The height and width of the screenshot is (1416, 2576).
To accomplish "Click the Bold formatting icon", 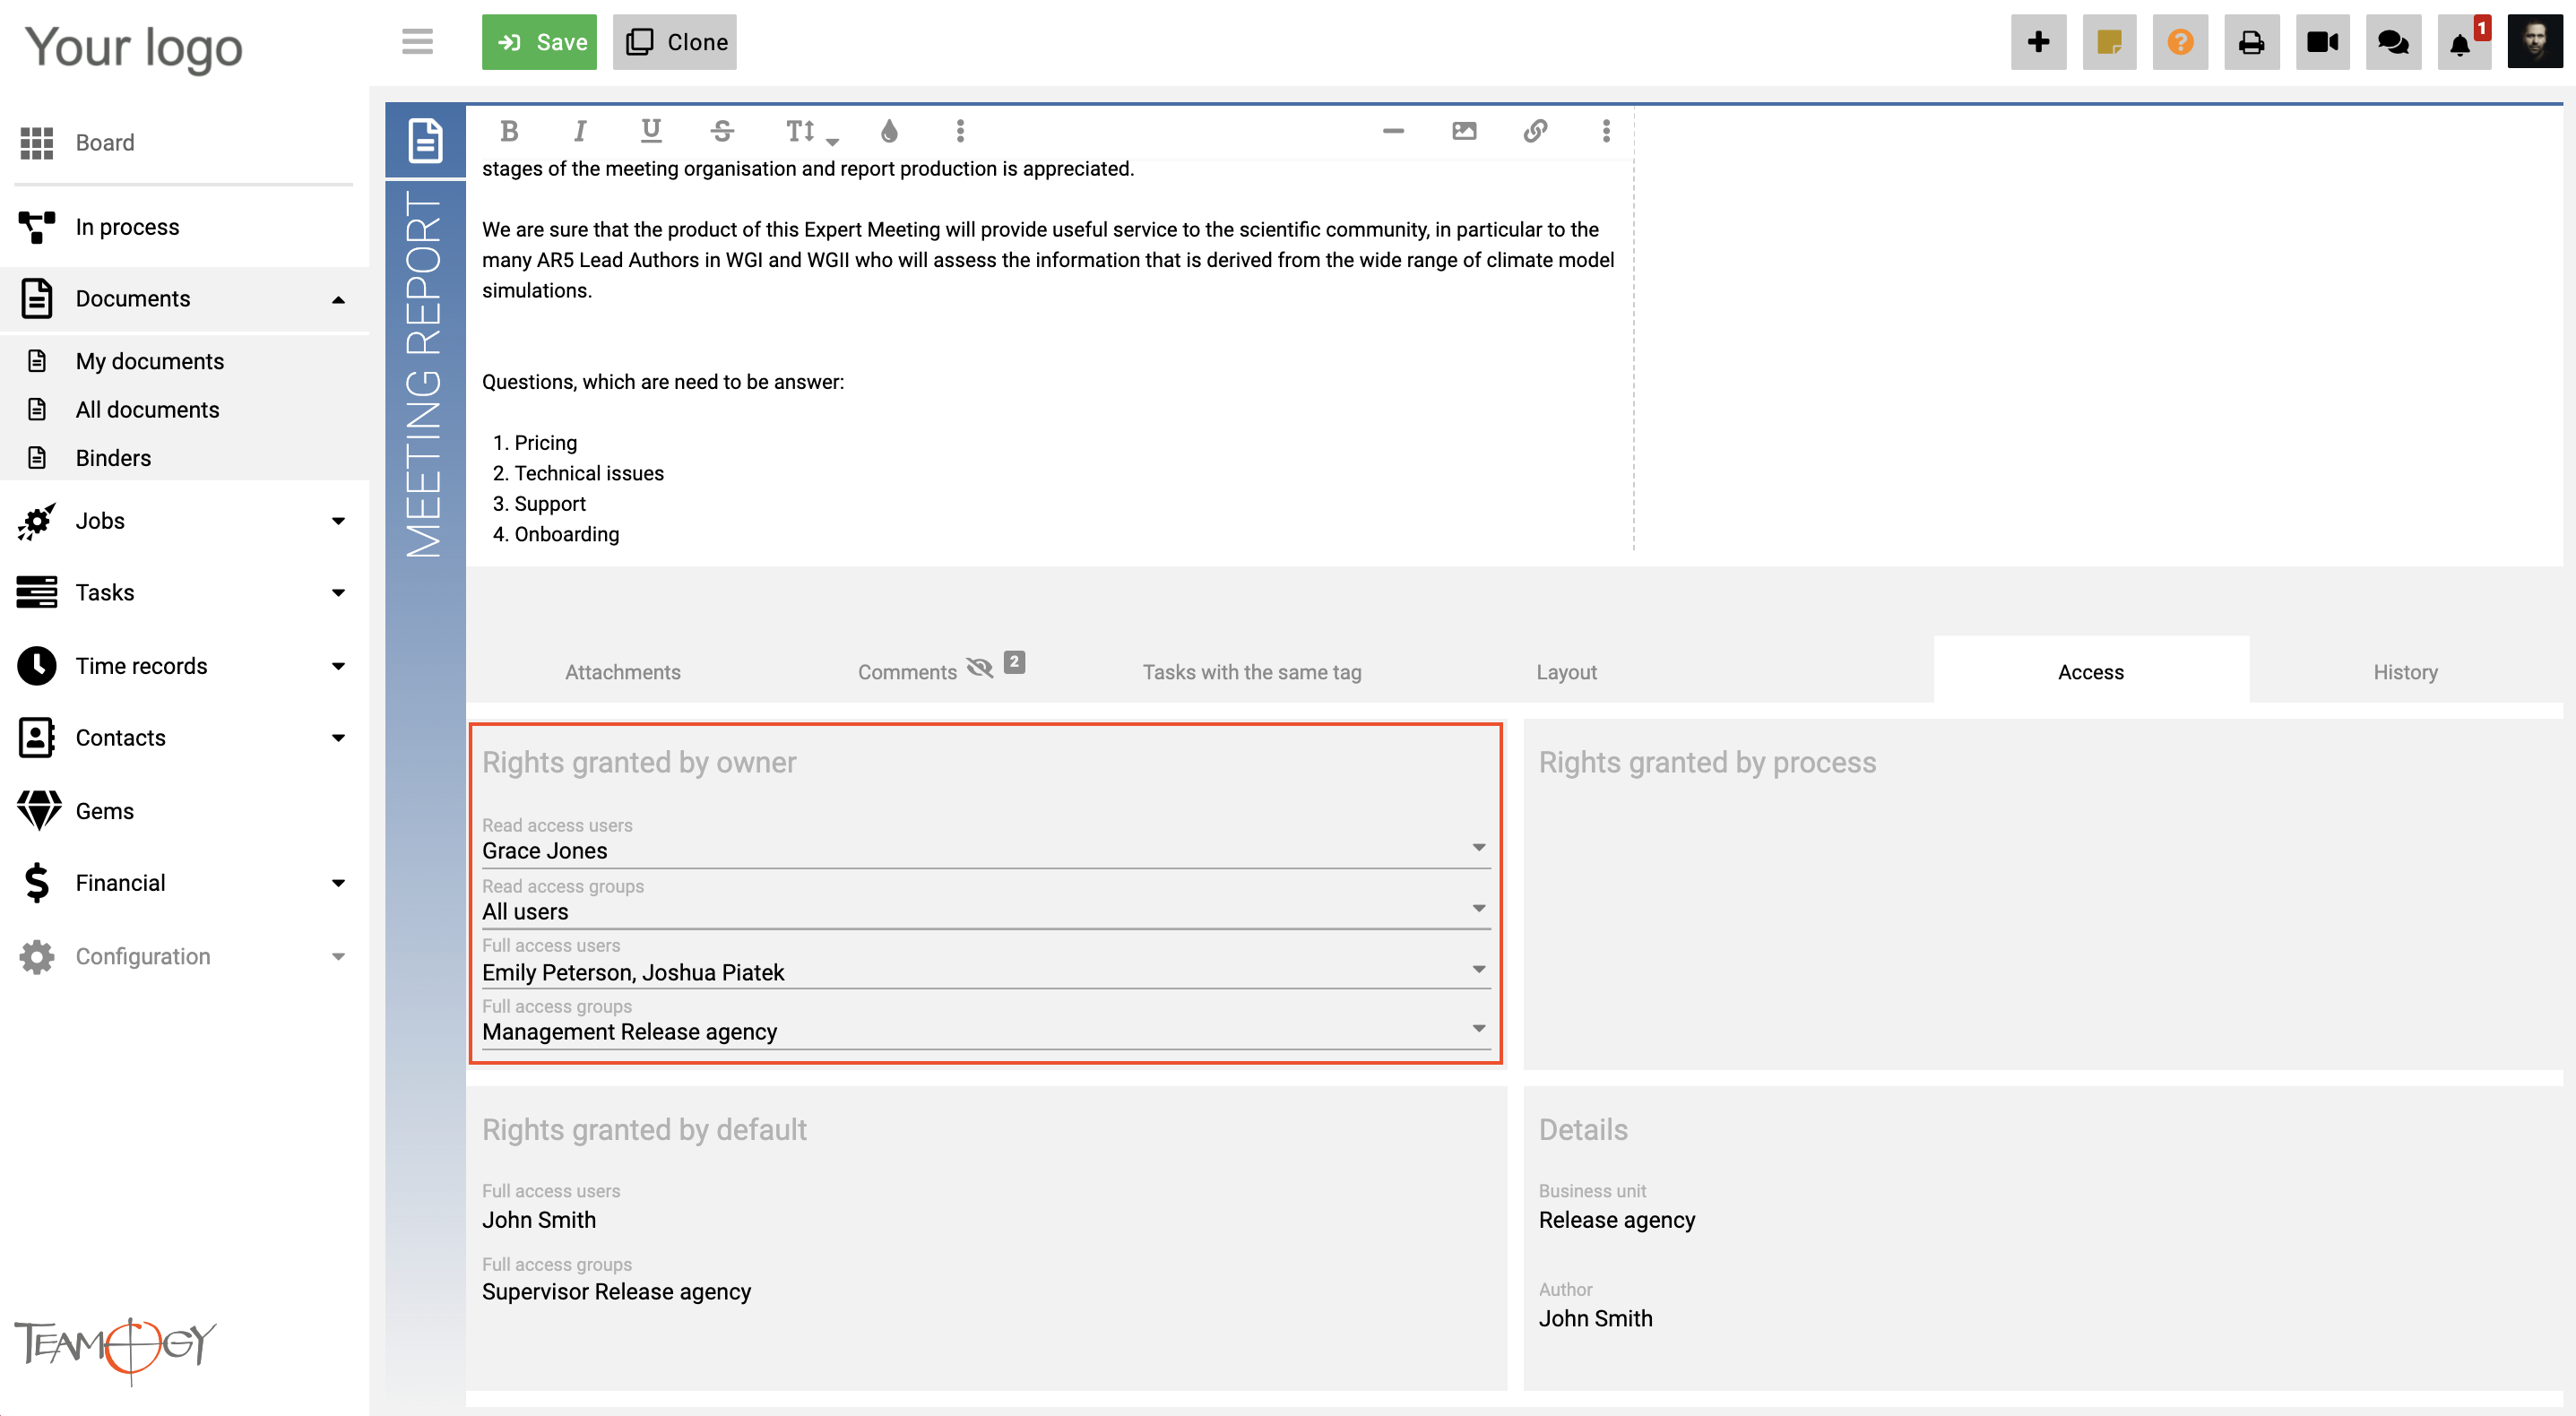I will coord(507,131).
